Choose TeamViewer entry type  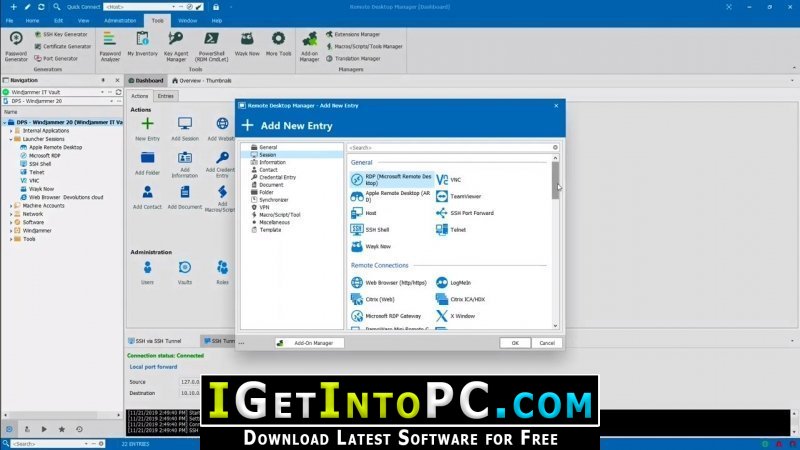click(459, 196)
